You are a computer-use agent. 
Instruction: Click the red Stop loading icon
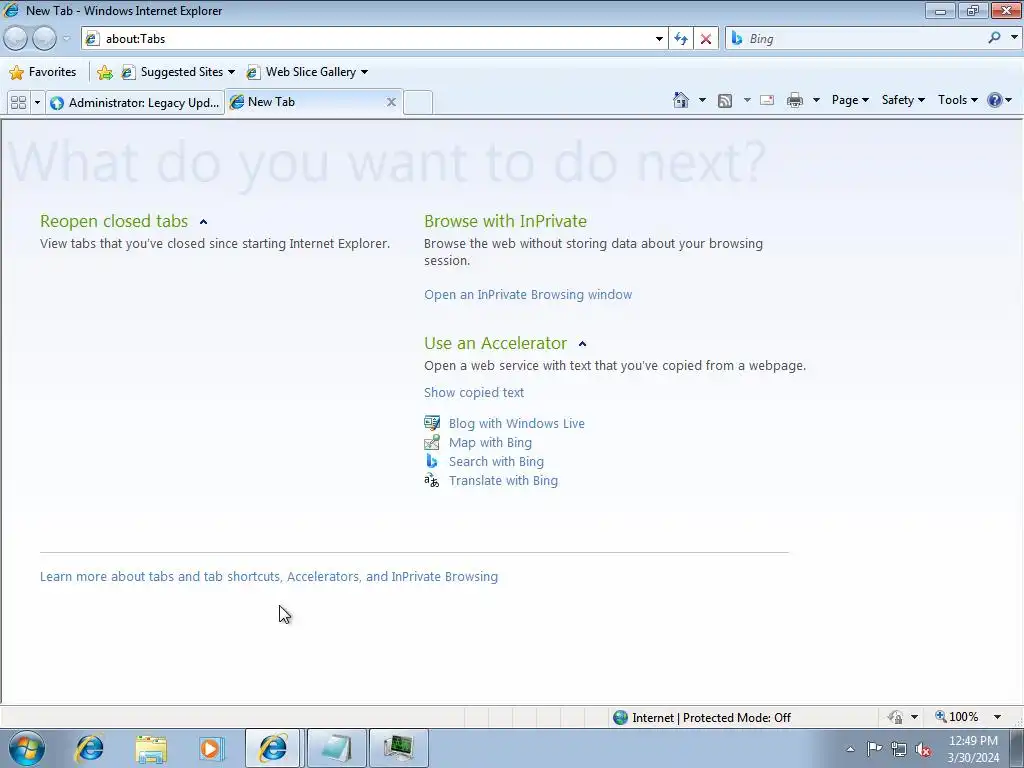[x=706, y=39]
